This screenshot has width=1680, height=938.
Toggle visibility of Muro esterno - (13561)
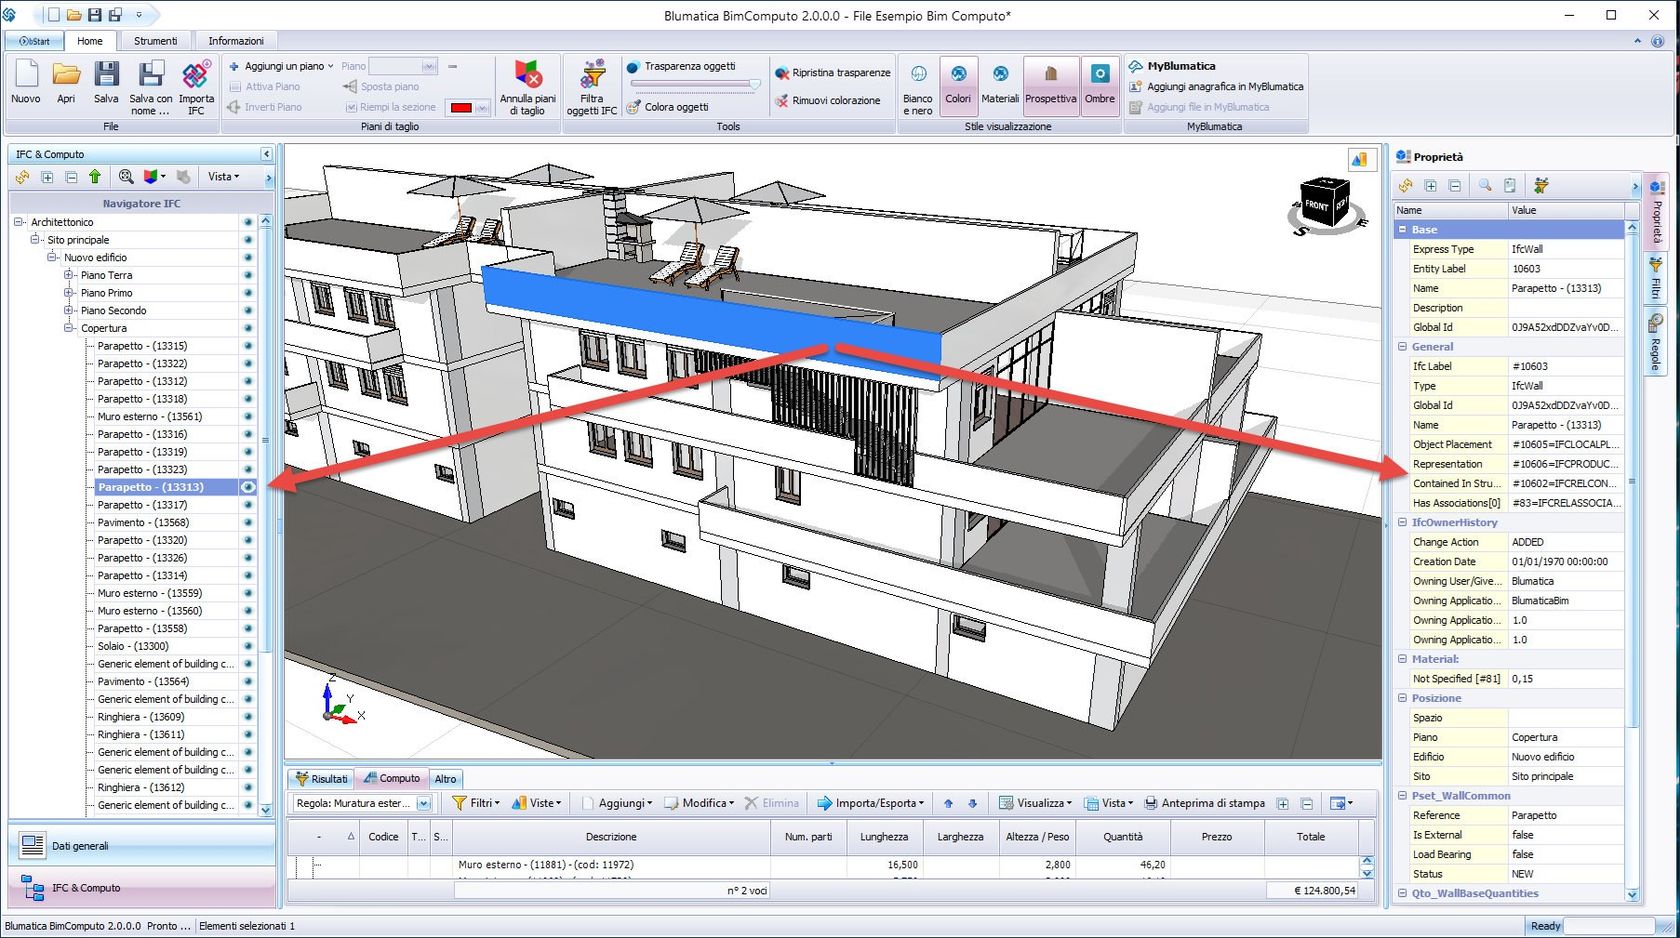[x=247, y=416]
